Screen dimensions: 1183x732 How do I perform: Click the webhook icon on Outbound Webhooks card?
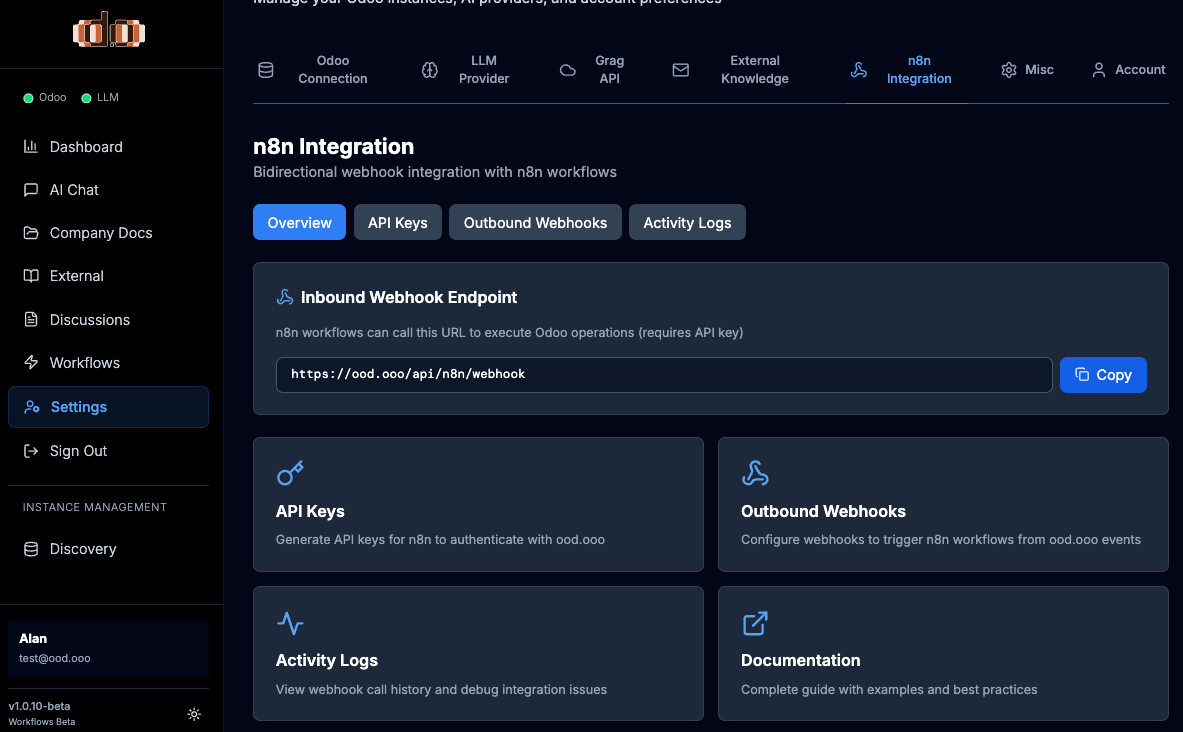[x=755, y=473]
